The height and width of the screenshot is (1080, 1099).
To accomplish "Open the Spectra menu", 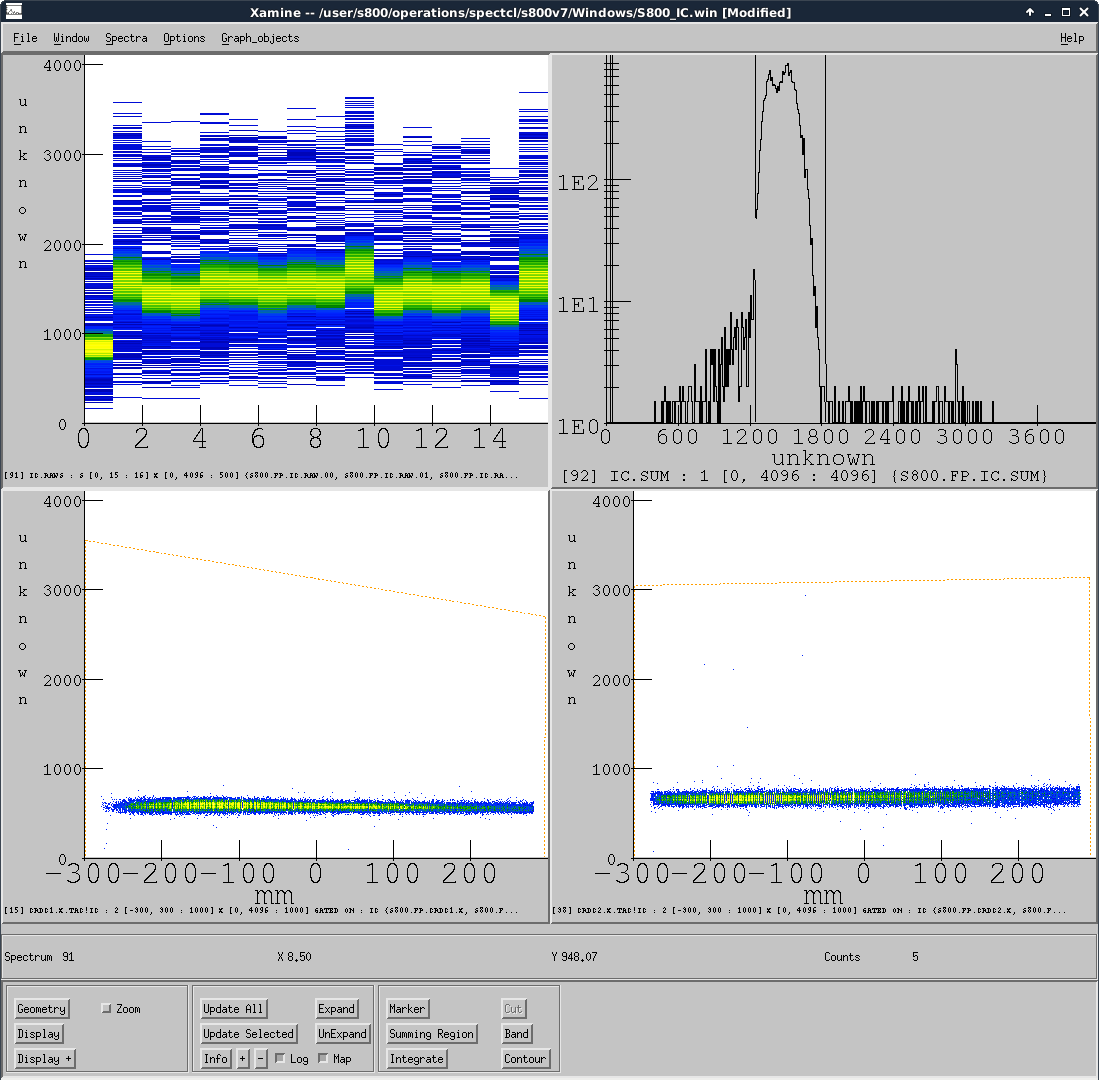I will 126,38.
